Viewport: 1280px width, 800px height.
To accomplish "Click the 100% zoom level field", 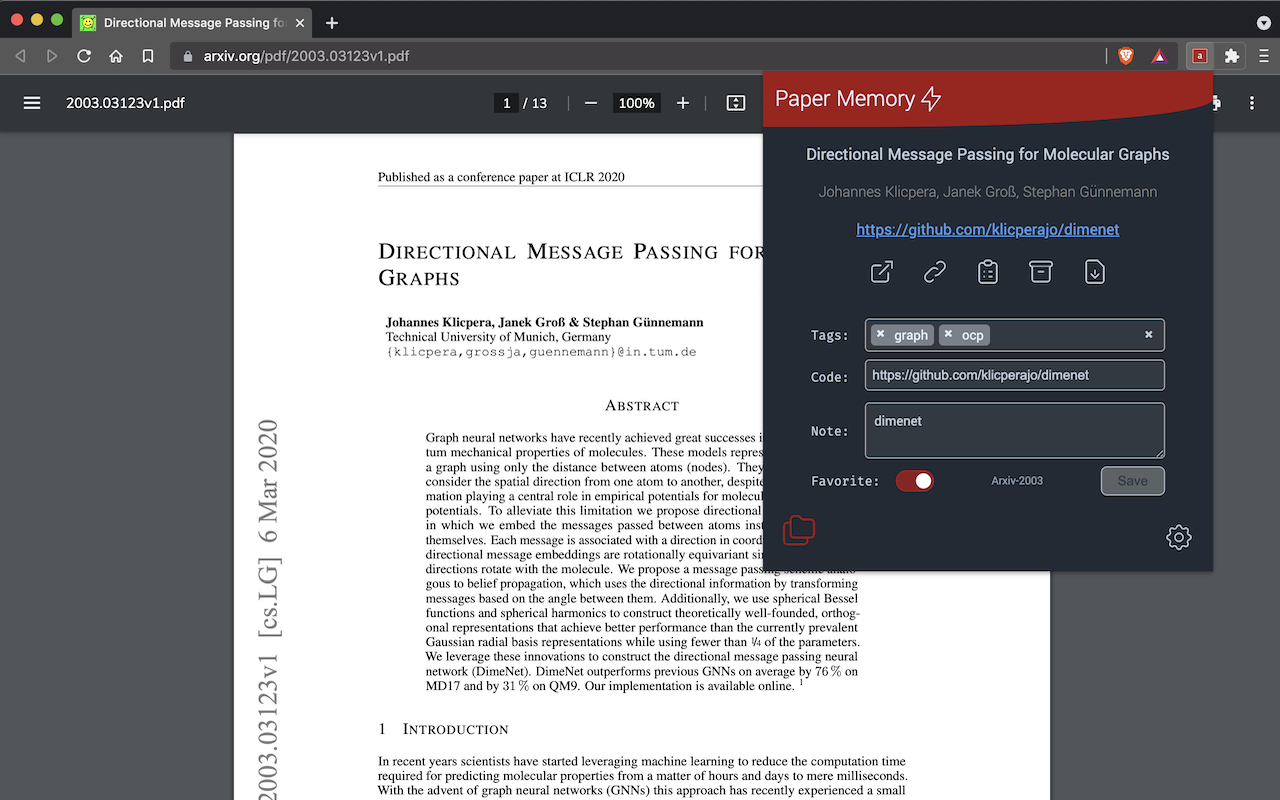I will (x=636, y=103).
